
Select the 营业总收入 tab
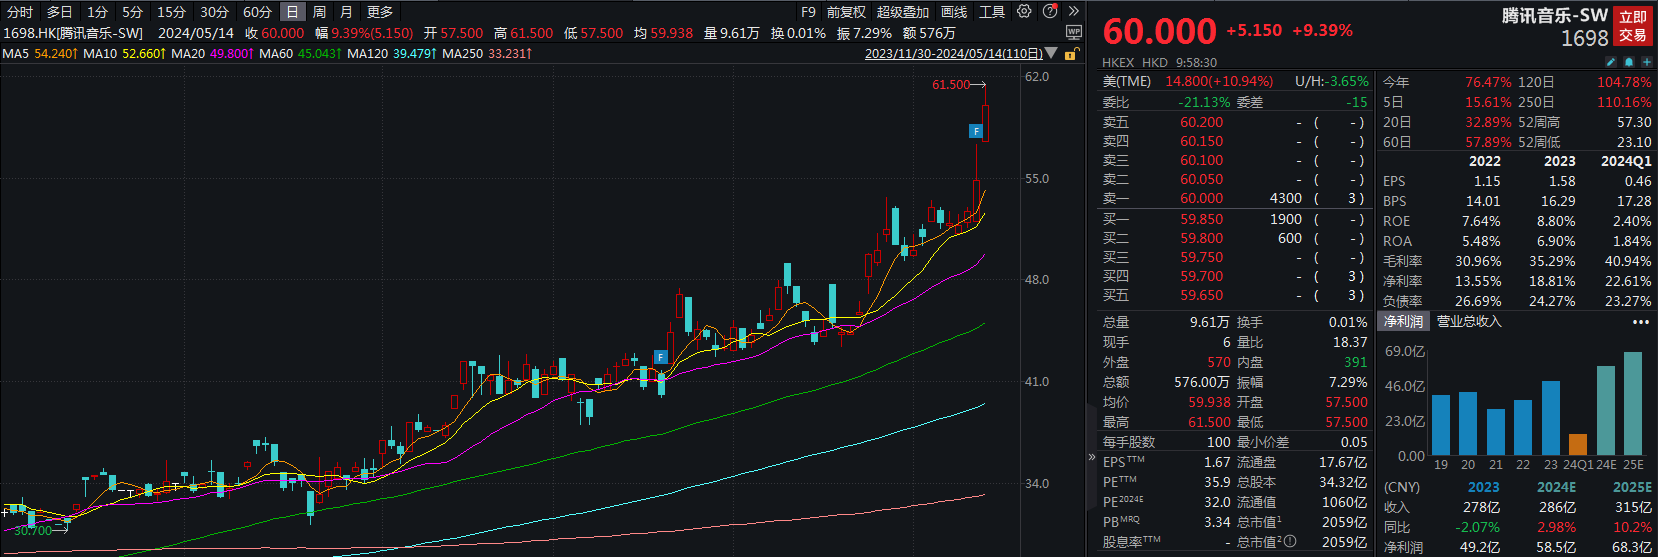(x=1469, y=322)
